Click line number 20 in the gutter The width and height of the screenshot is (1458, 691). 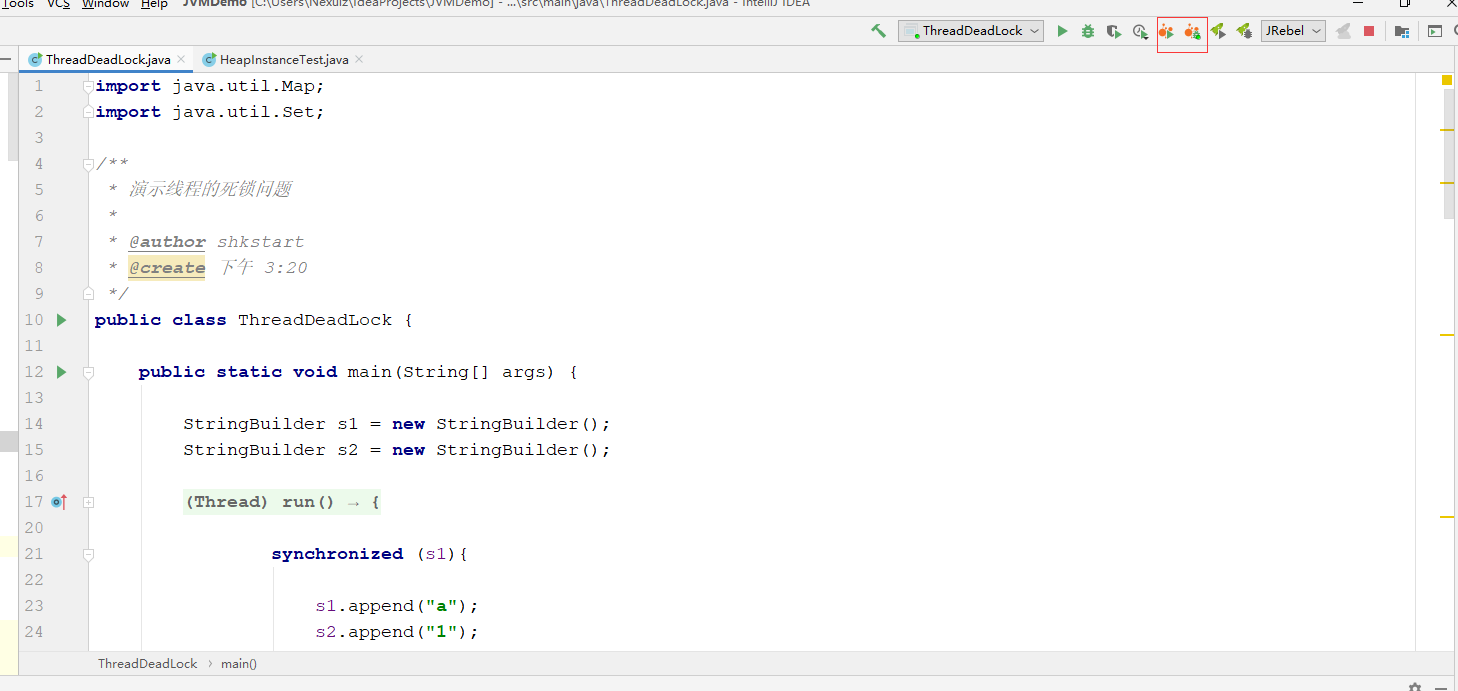pyautogui.click(x=34, y=528)
